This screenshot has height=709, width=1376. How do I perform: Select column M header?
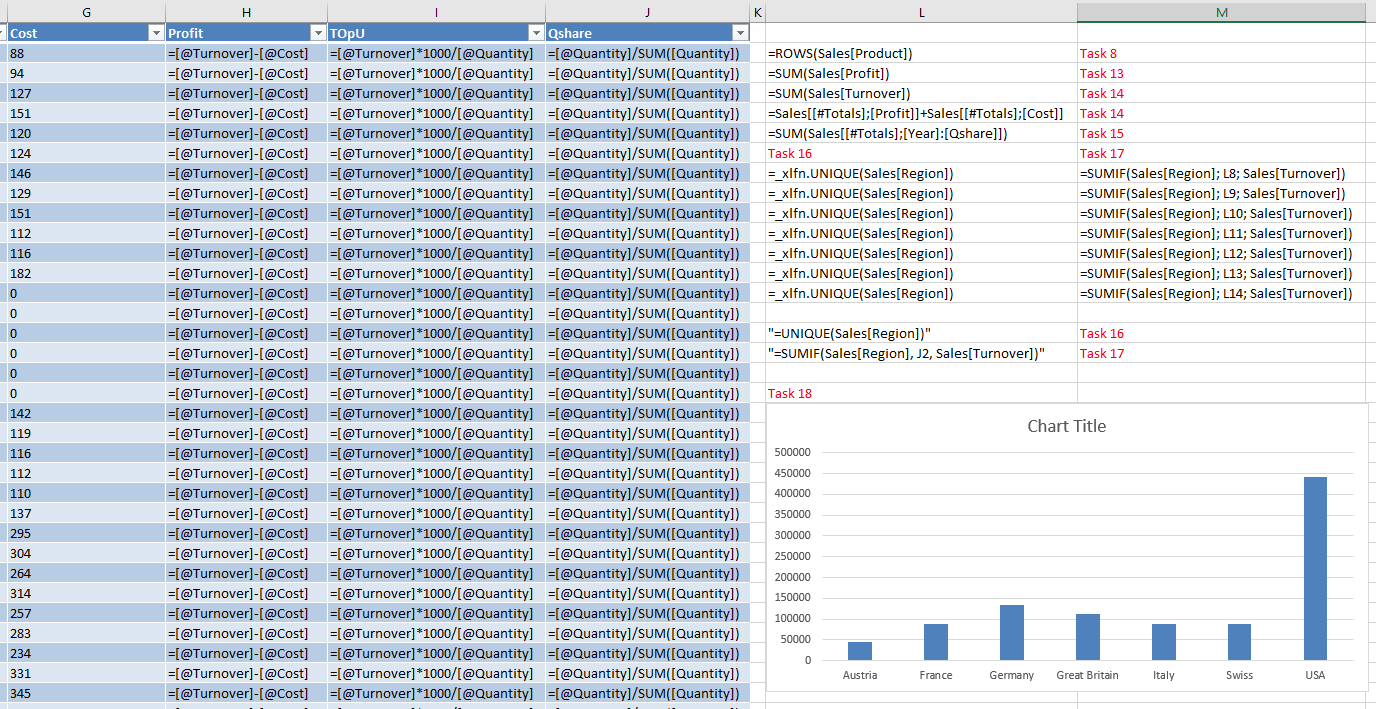pyautogui.click(x=1221, y=12)
